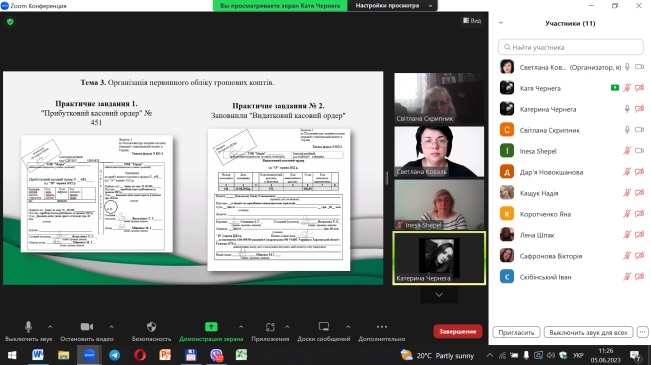
Task: Open Доски сообщений whiteboard icon
Action: click(324, 327)
